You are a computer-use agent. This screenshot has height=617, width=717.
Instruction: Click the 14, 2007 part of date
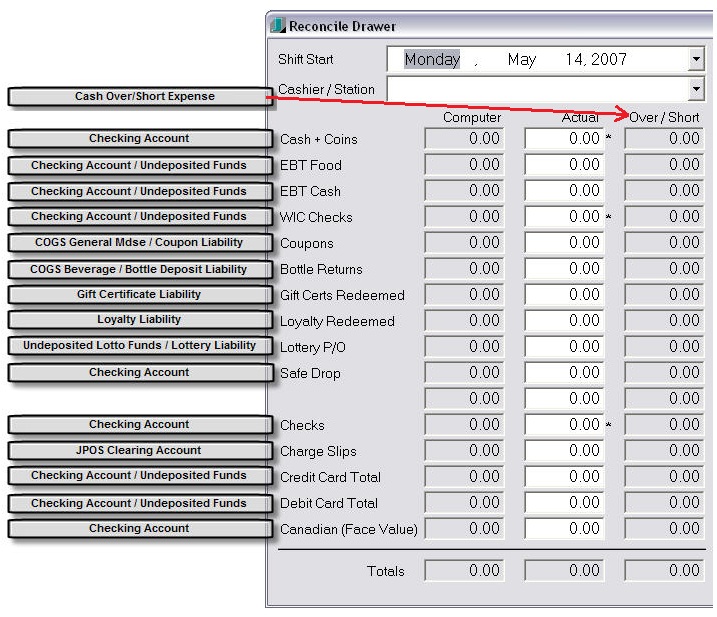click(x=596, y=59)
